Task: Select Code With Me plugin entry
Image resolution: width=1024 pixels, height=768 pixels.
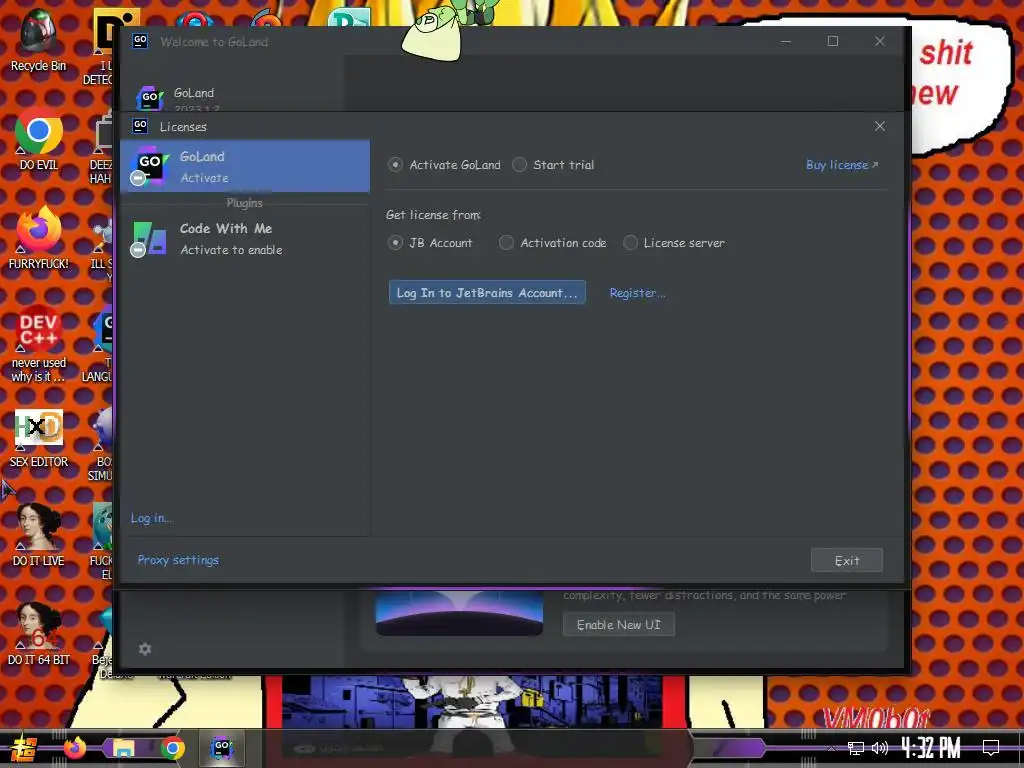Action: [245, 238]
